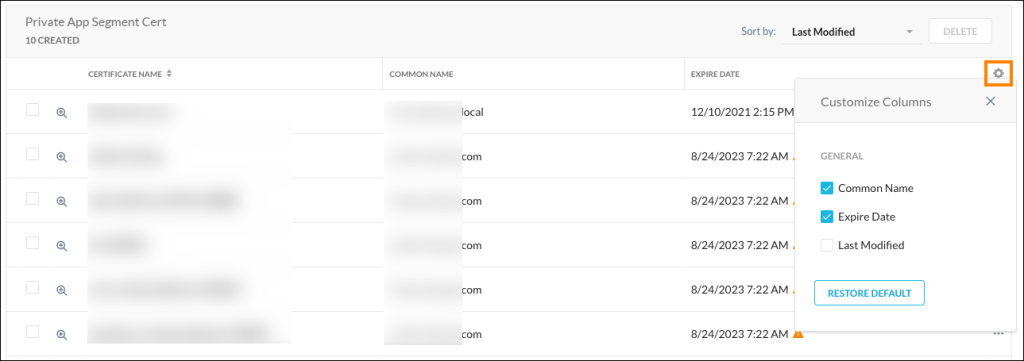
Task: Sort by Certificate Name using the arrows icon
Action: coord(169,74)
